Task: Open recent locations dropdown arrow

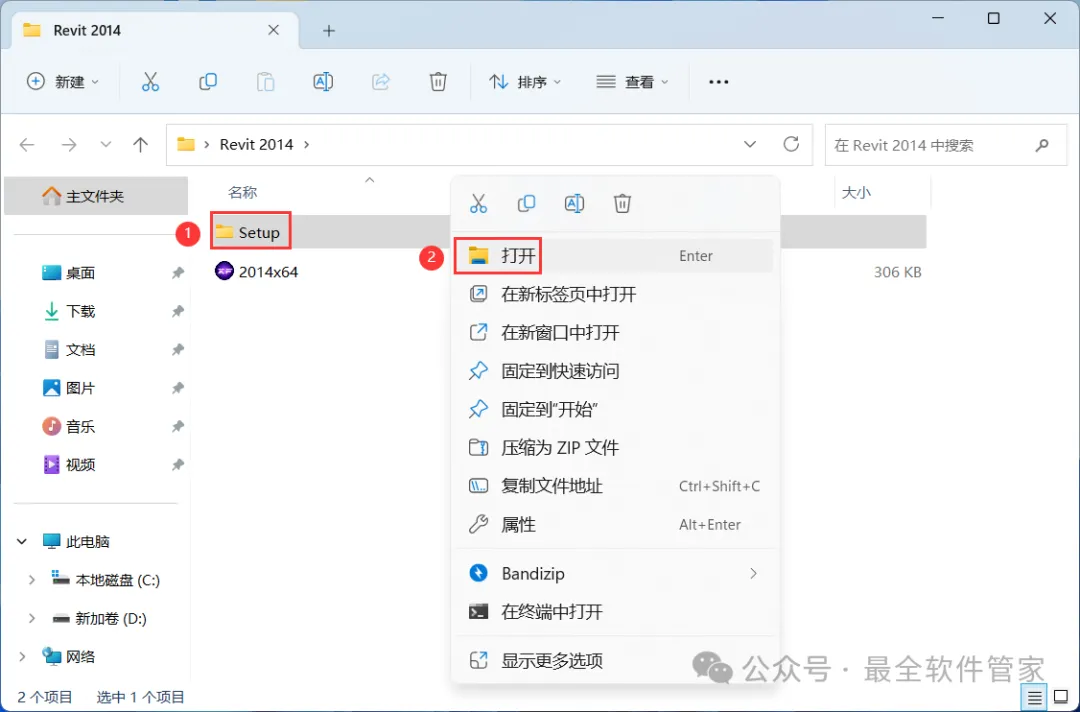Action: (x=105, y=145)
